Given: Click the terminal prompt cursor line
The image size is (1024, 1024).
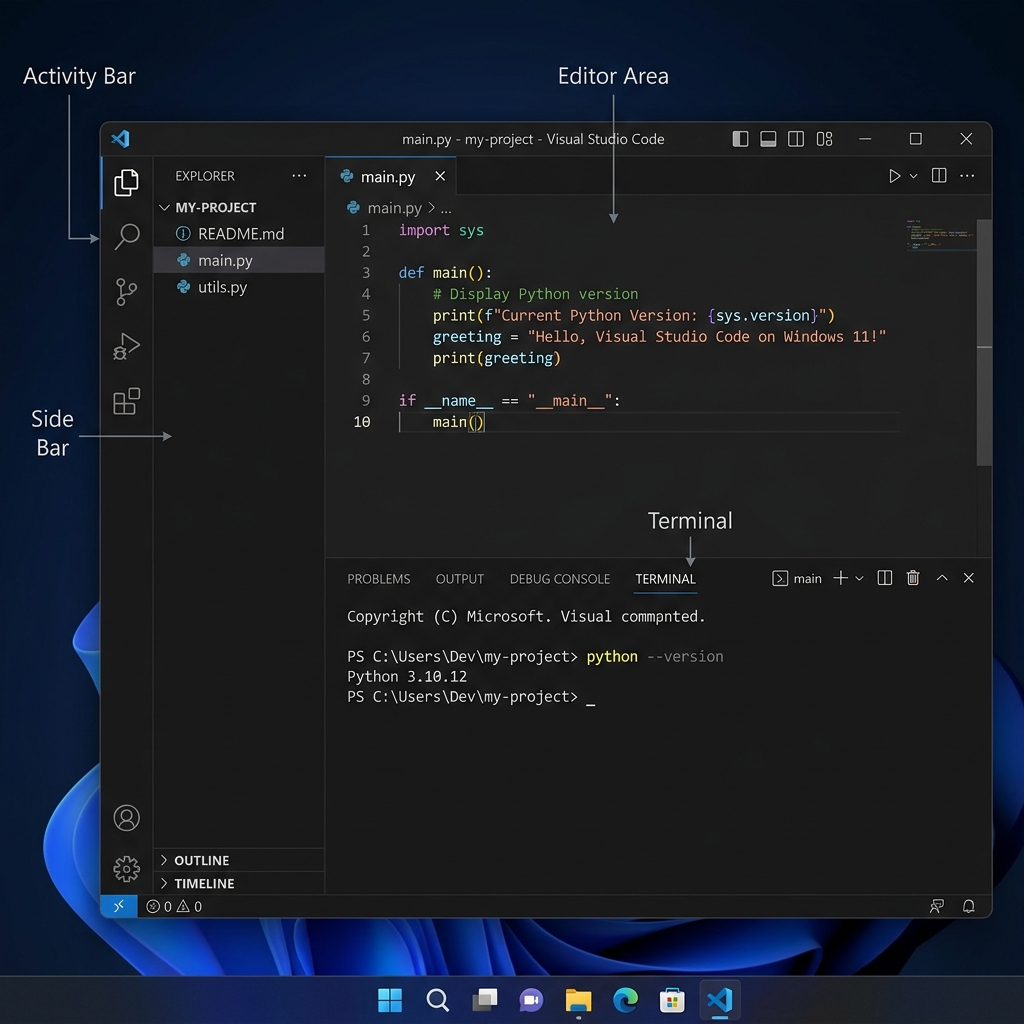Looking at the screenshot, I should (x=471, y=697).
